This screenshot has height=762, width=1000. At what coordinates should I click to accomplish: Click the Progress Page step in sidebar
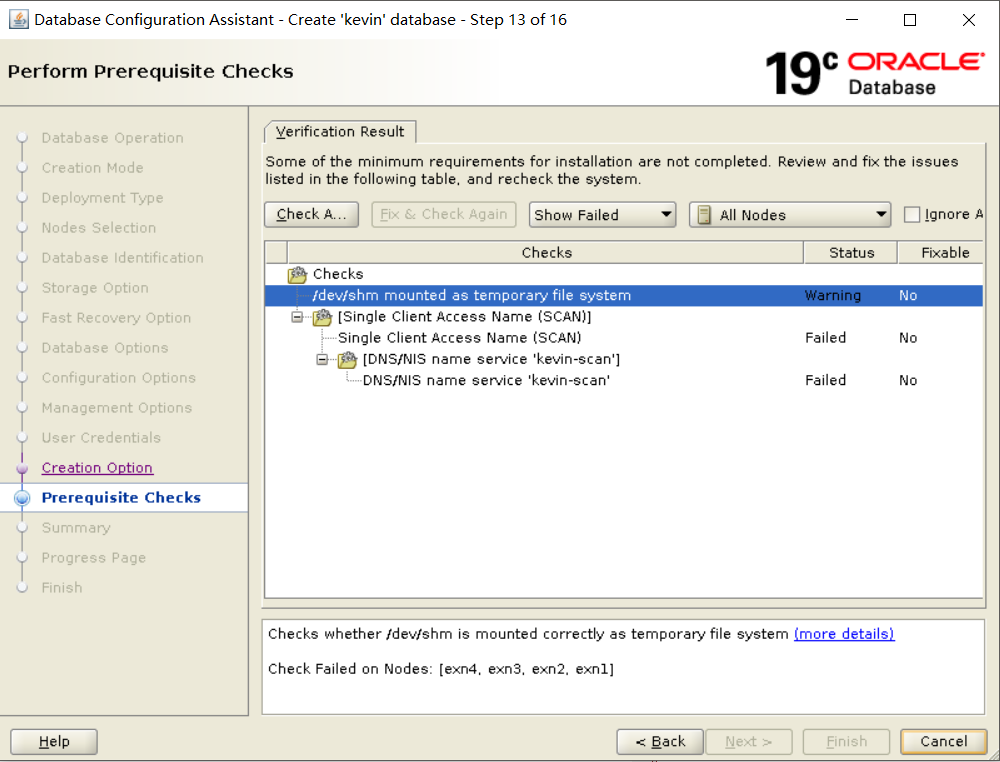click(94, 558)
